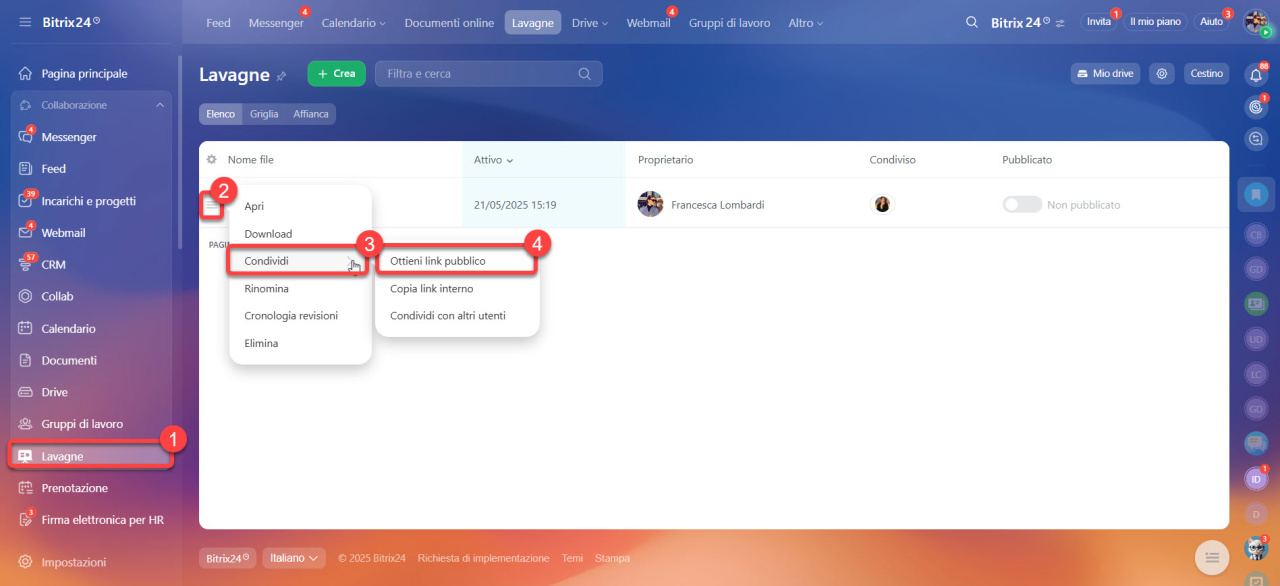
Task: Open Gruppi di lavoro in sidebar
Action: pos(82,424)
